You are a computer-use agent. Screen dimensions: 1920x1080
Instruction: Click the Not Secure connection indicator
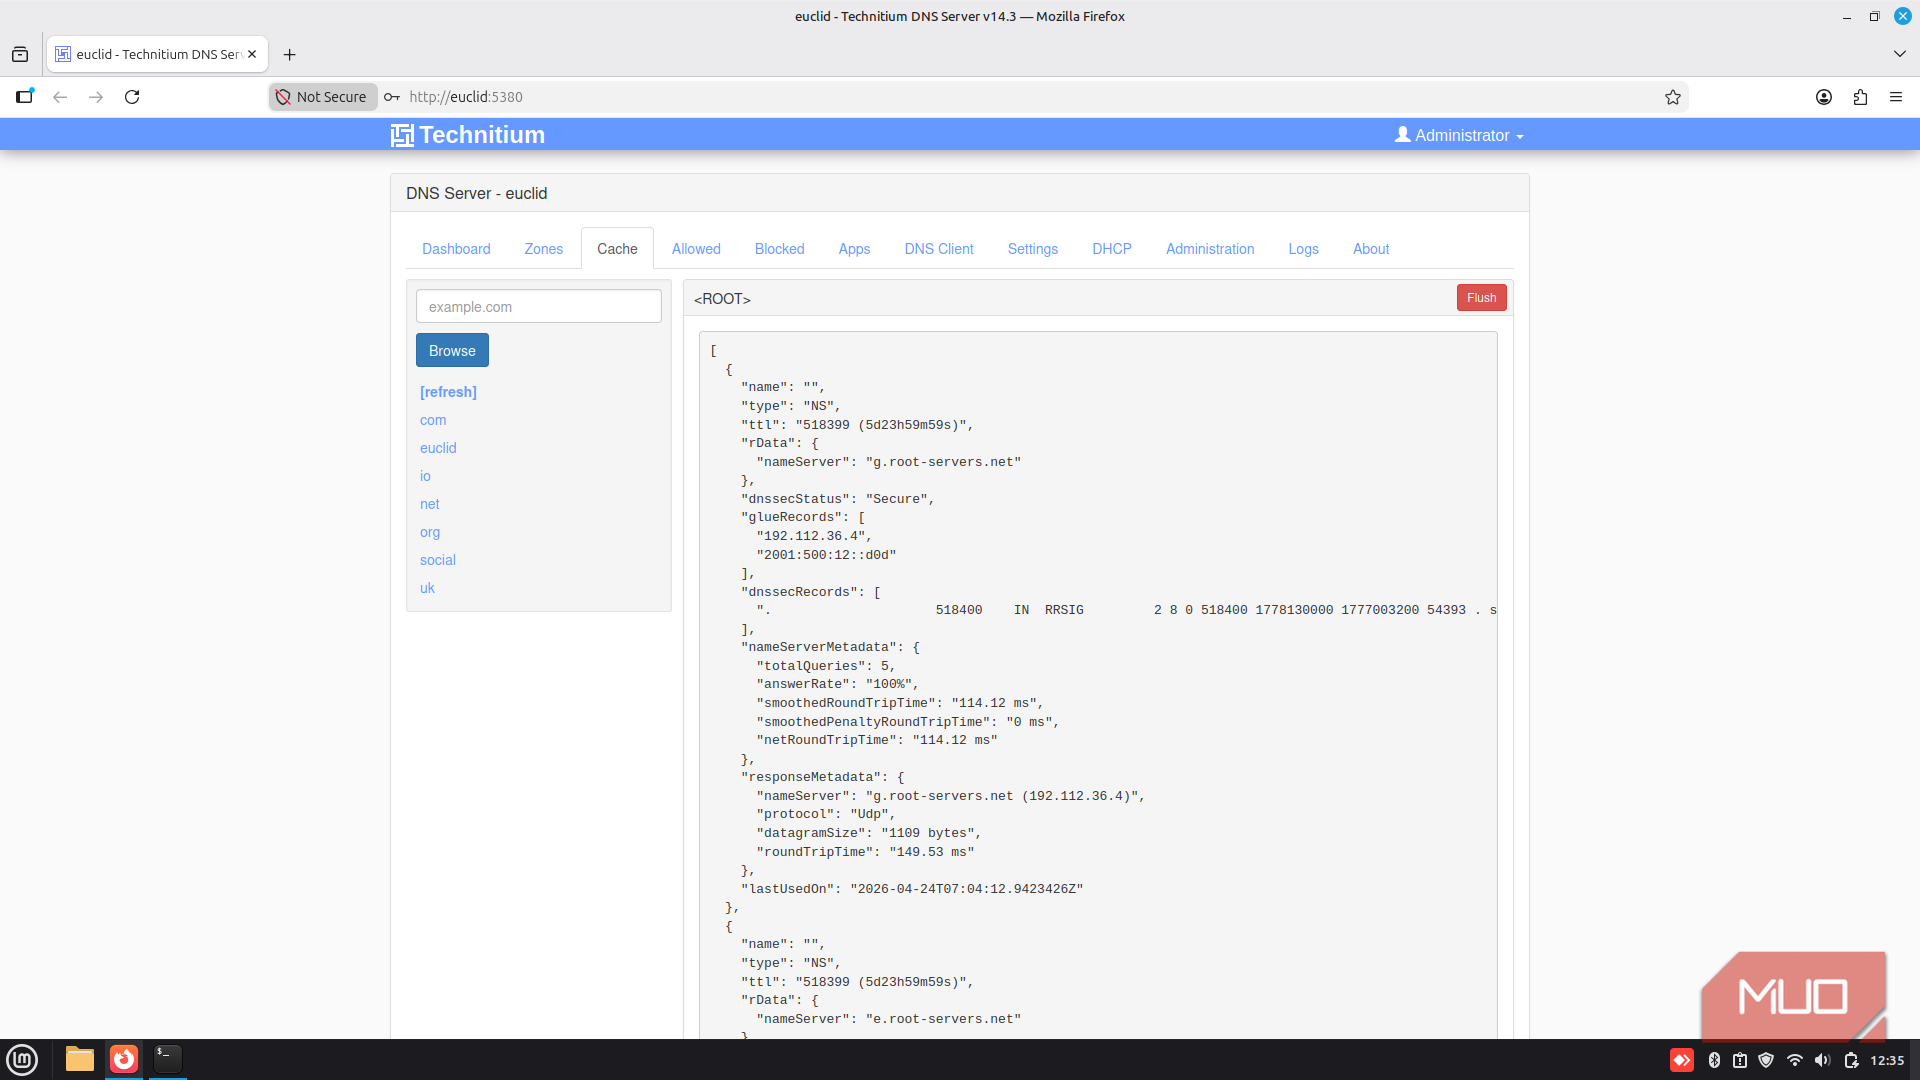coord(322,97)
